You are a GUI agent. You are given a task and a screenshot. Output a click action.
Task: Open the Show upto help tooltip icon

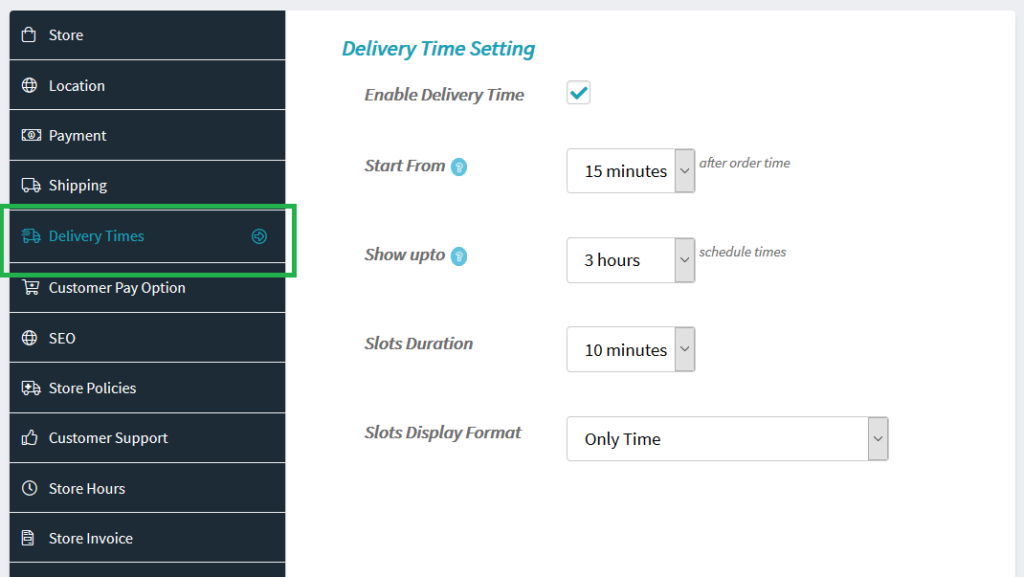[459, 257]
